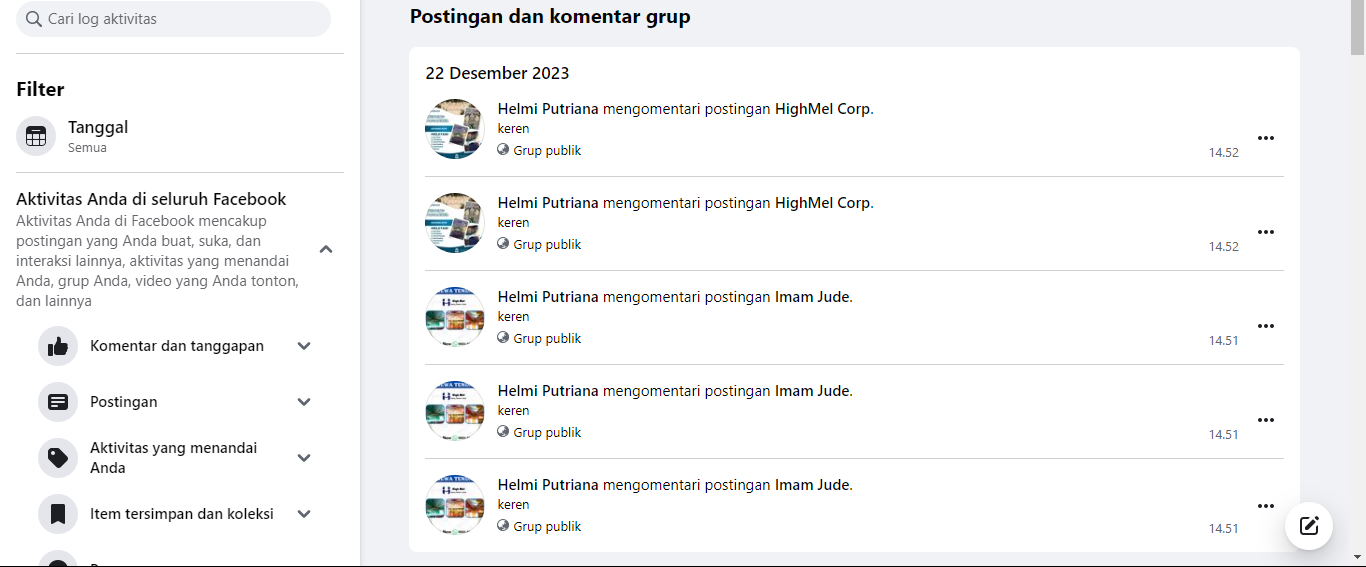The width and height of the screenshot is (1366, 567).
Task: Click the Postingan sidebar icon
Action: 58,402
